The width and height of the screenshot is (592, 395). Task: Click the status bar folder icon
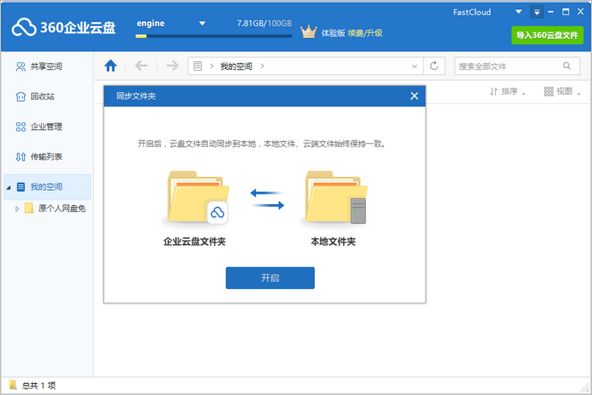pyautogui.click(x=13, y=385)
